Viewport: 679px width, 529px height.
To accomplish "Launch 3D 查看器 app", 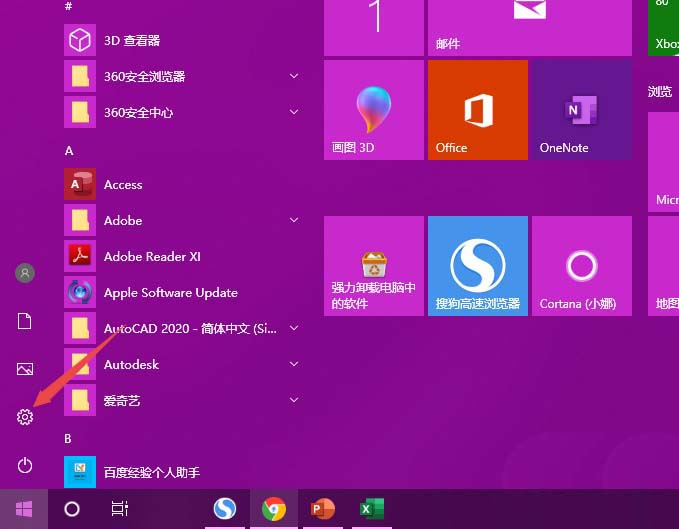I will point(182,40).
